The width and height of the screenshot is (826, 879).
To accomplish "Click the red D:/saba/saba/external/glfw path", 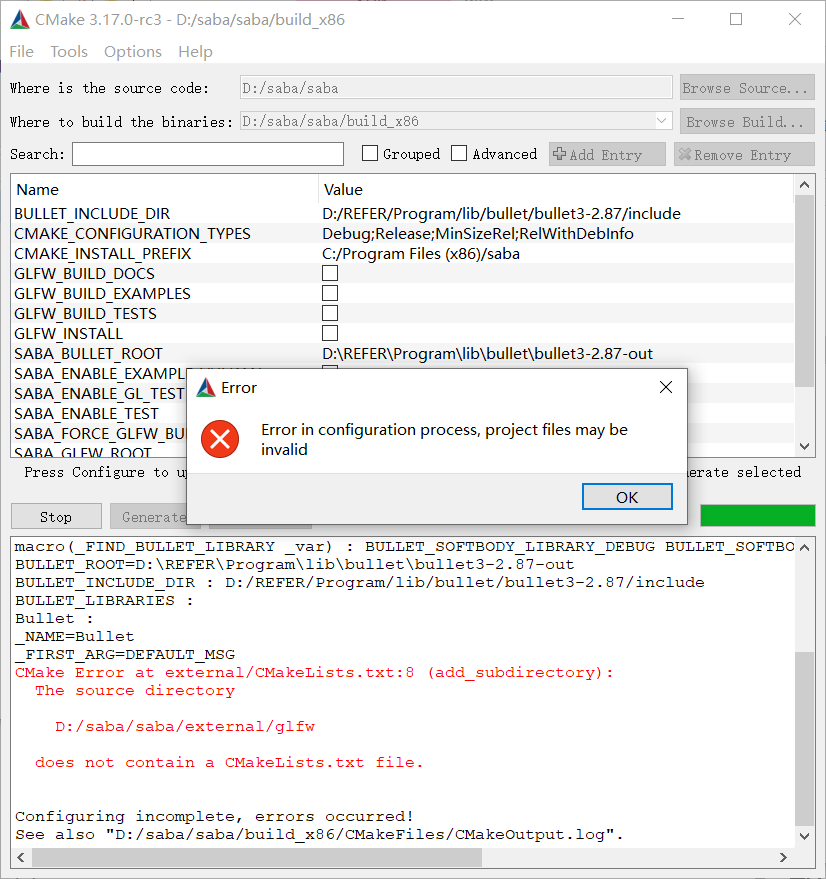I will [185, 726].
